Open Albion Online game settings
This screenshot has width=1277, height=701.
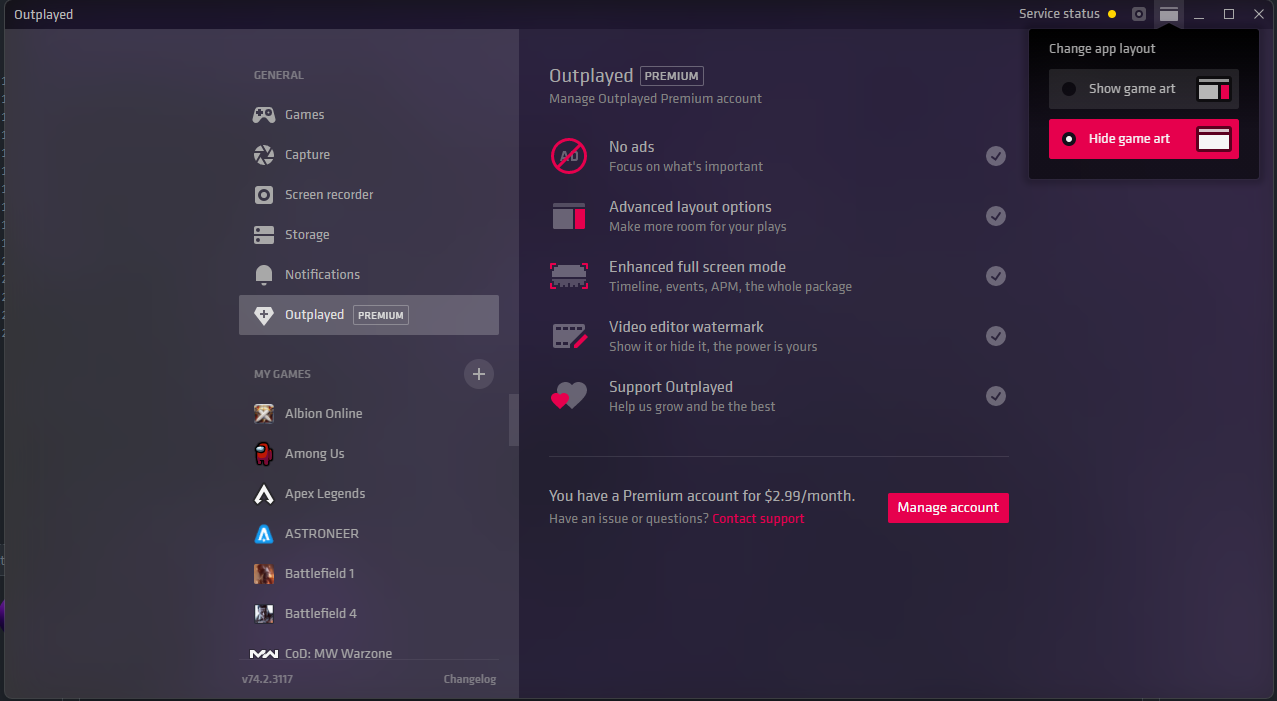[x=369, y=414]
